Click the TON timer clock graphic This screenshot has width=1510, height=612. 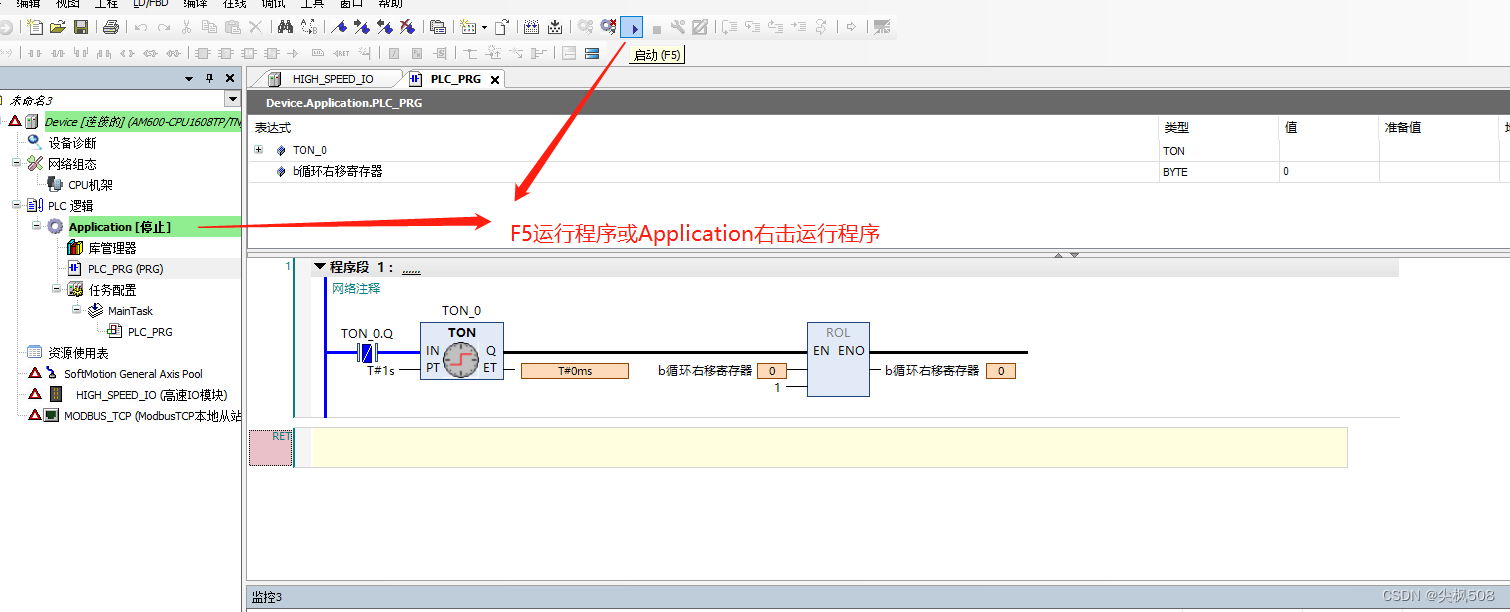click(461, 360)
